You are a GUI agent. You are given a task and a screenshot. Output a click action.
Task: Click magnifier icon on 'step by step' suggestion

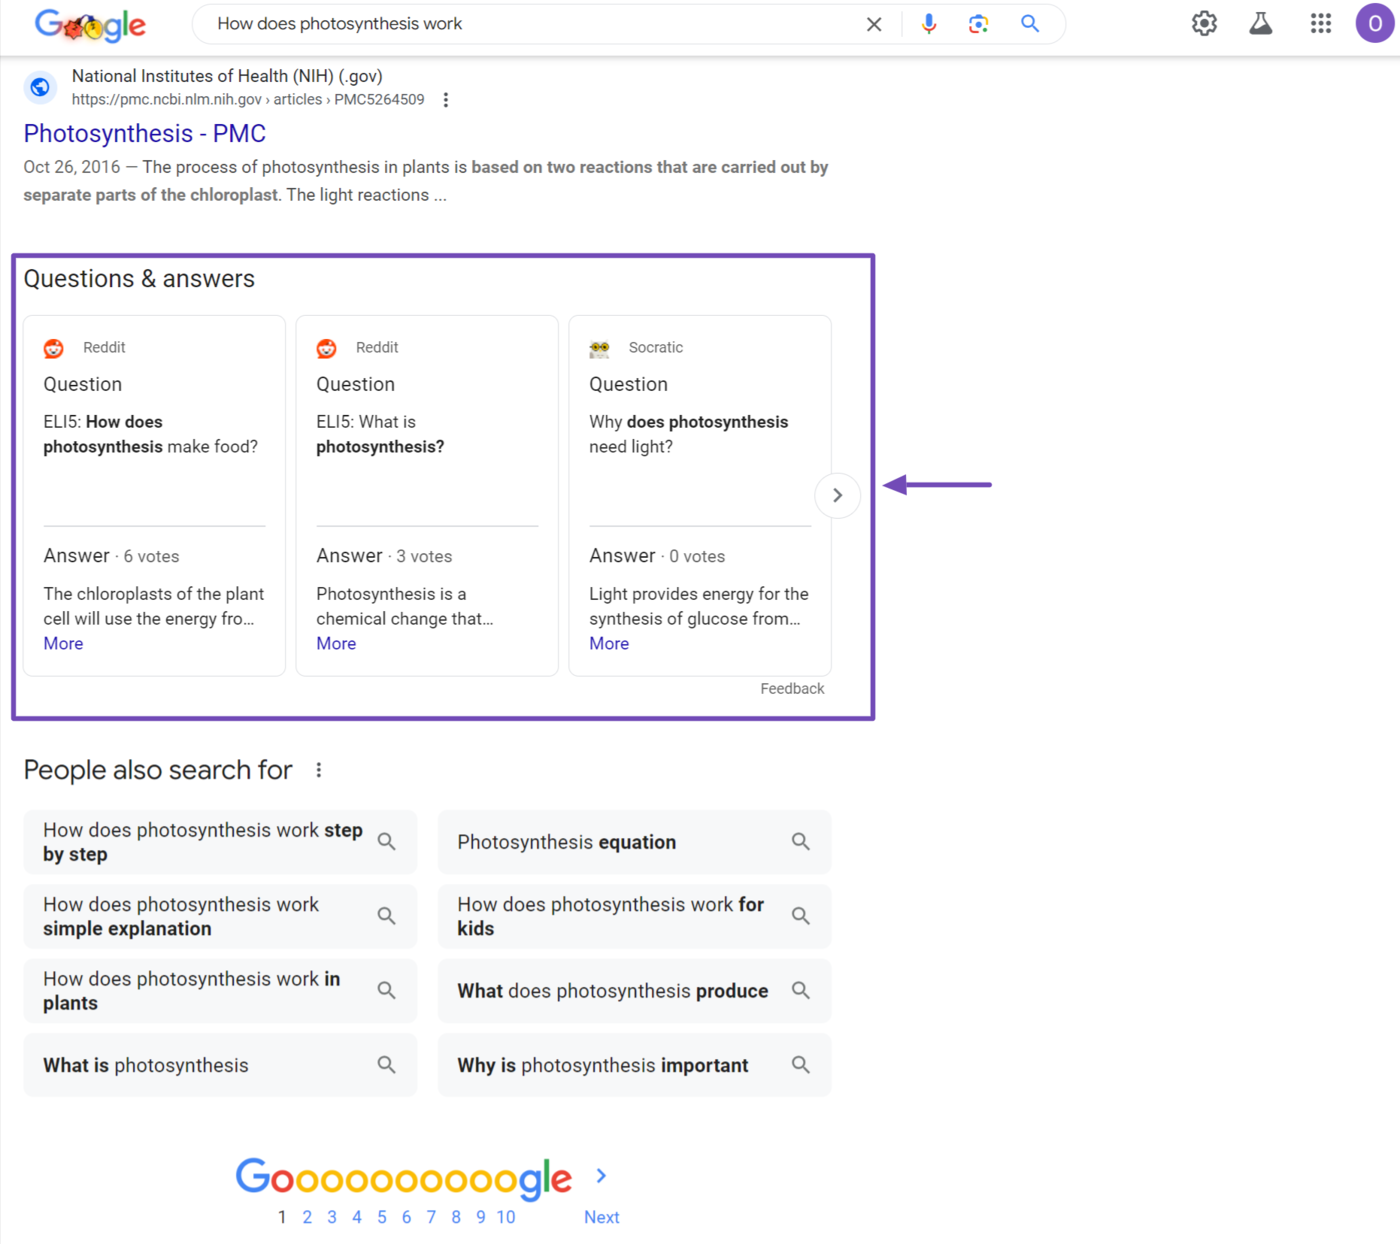[387, 842]
